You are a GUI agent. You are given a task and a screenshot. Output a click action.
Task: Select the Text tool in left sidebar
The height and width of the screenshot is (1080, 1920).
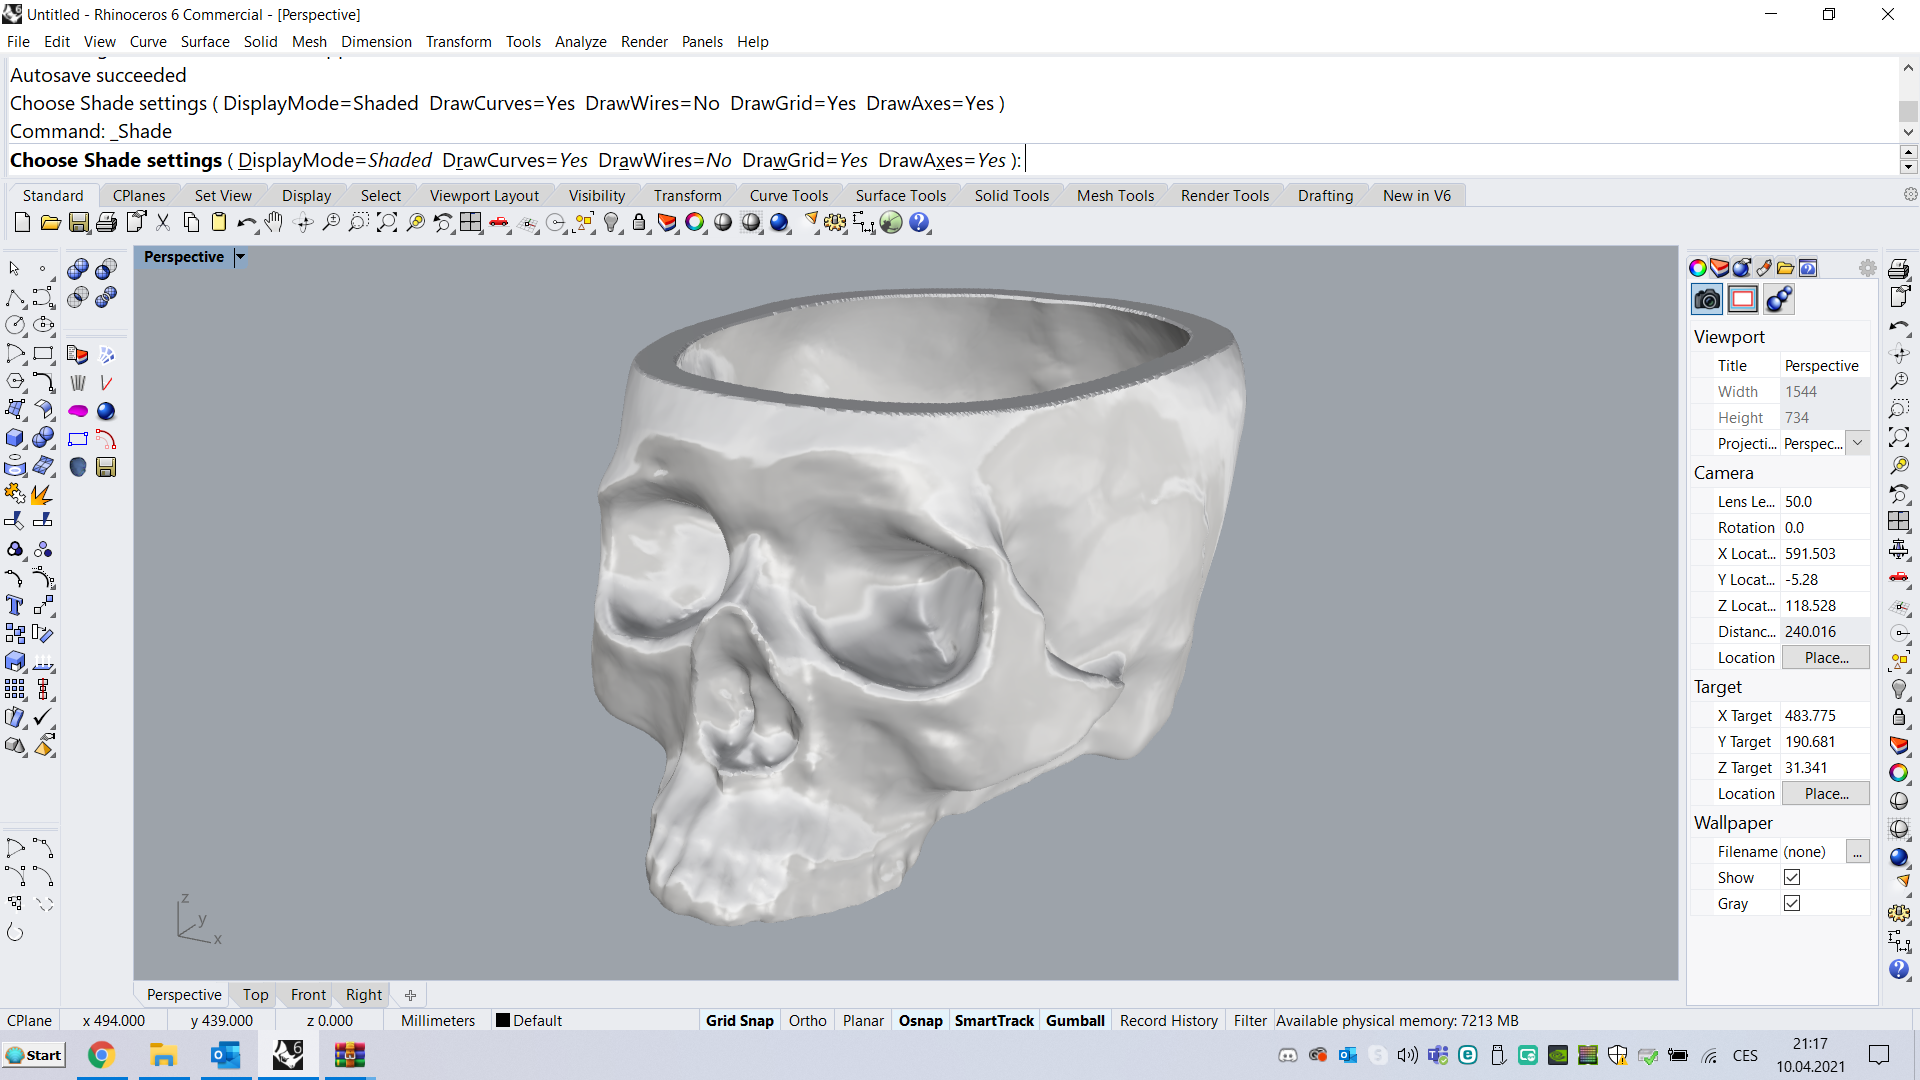(x=14, y=605)
